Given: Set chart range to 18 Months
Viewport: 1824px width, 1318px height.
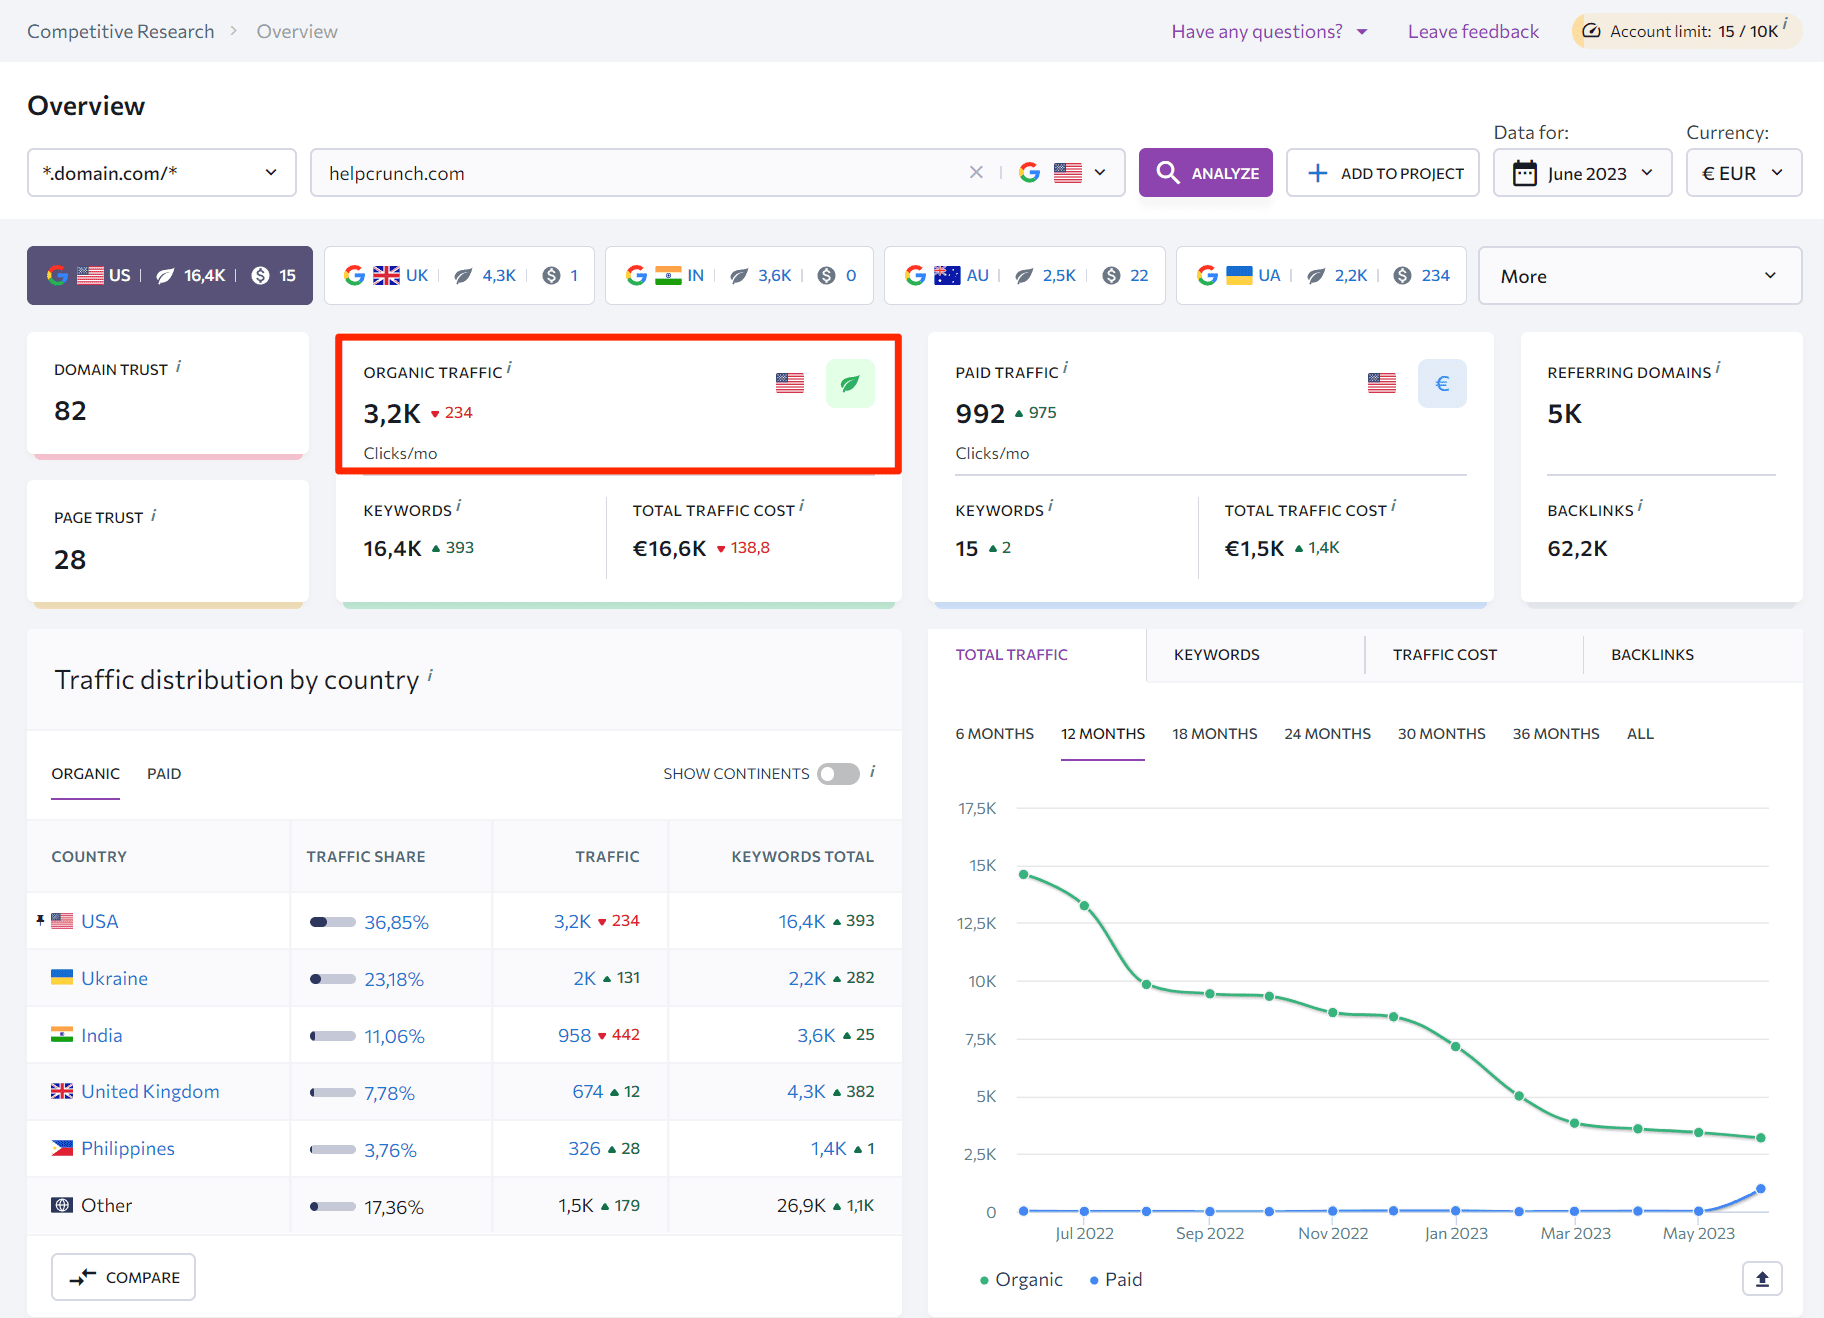Looking at the screenshot, I should [1214, 734].
